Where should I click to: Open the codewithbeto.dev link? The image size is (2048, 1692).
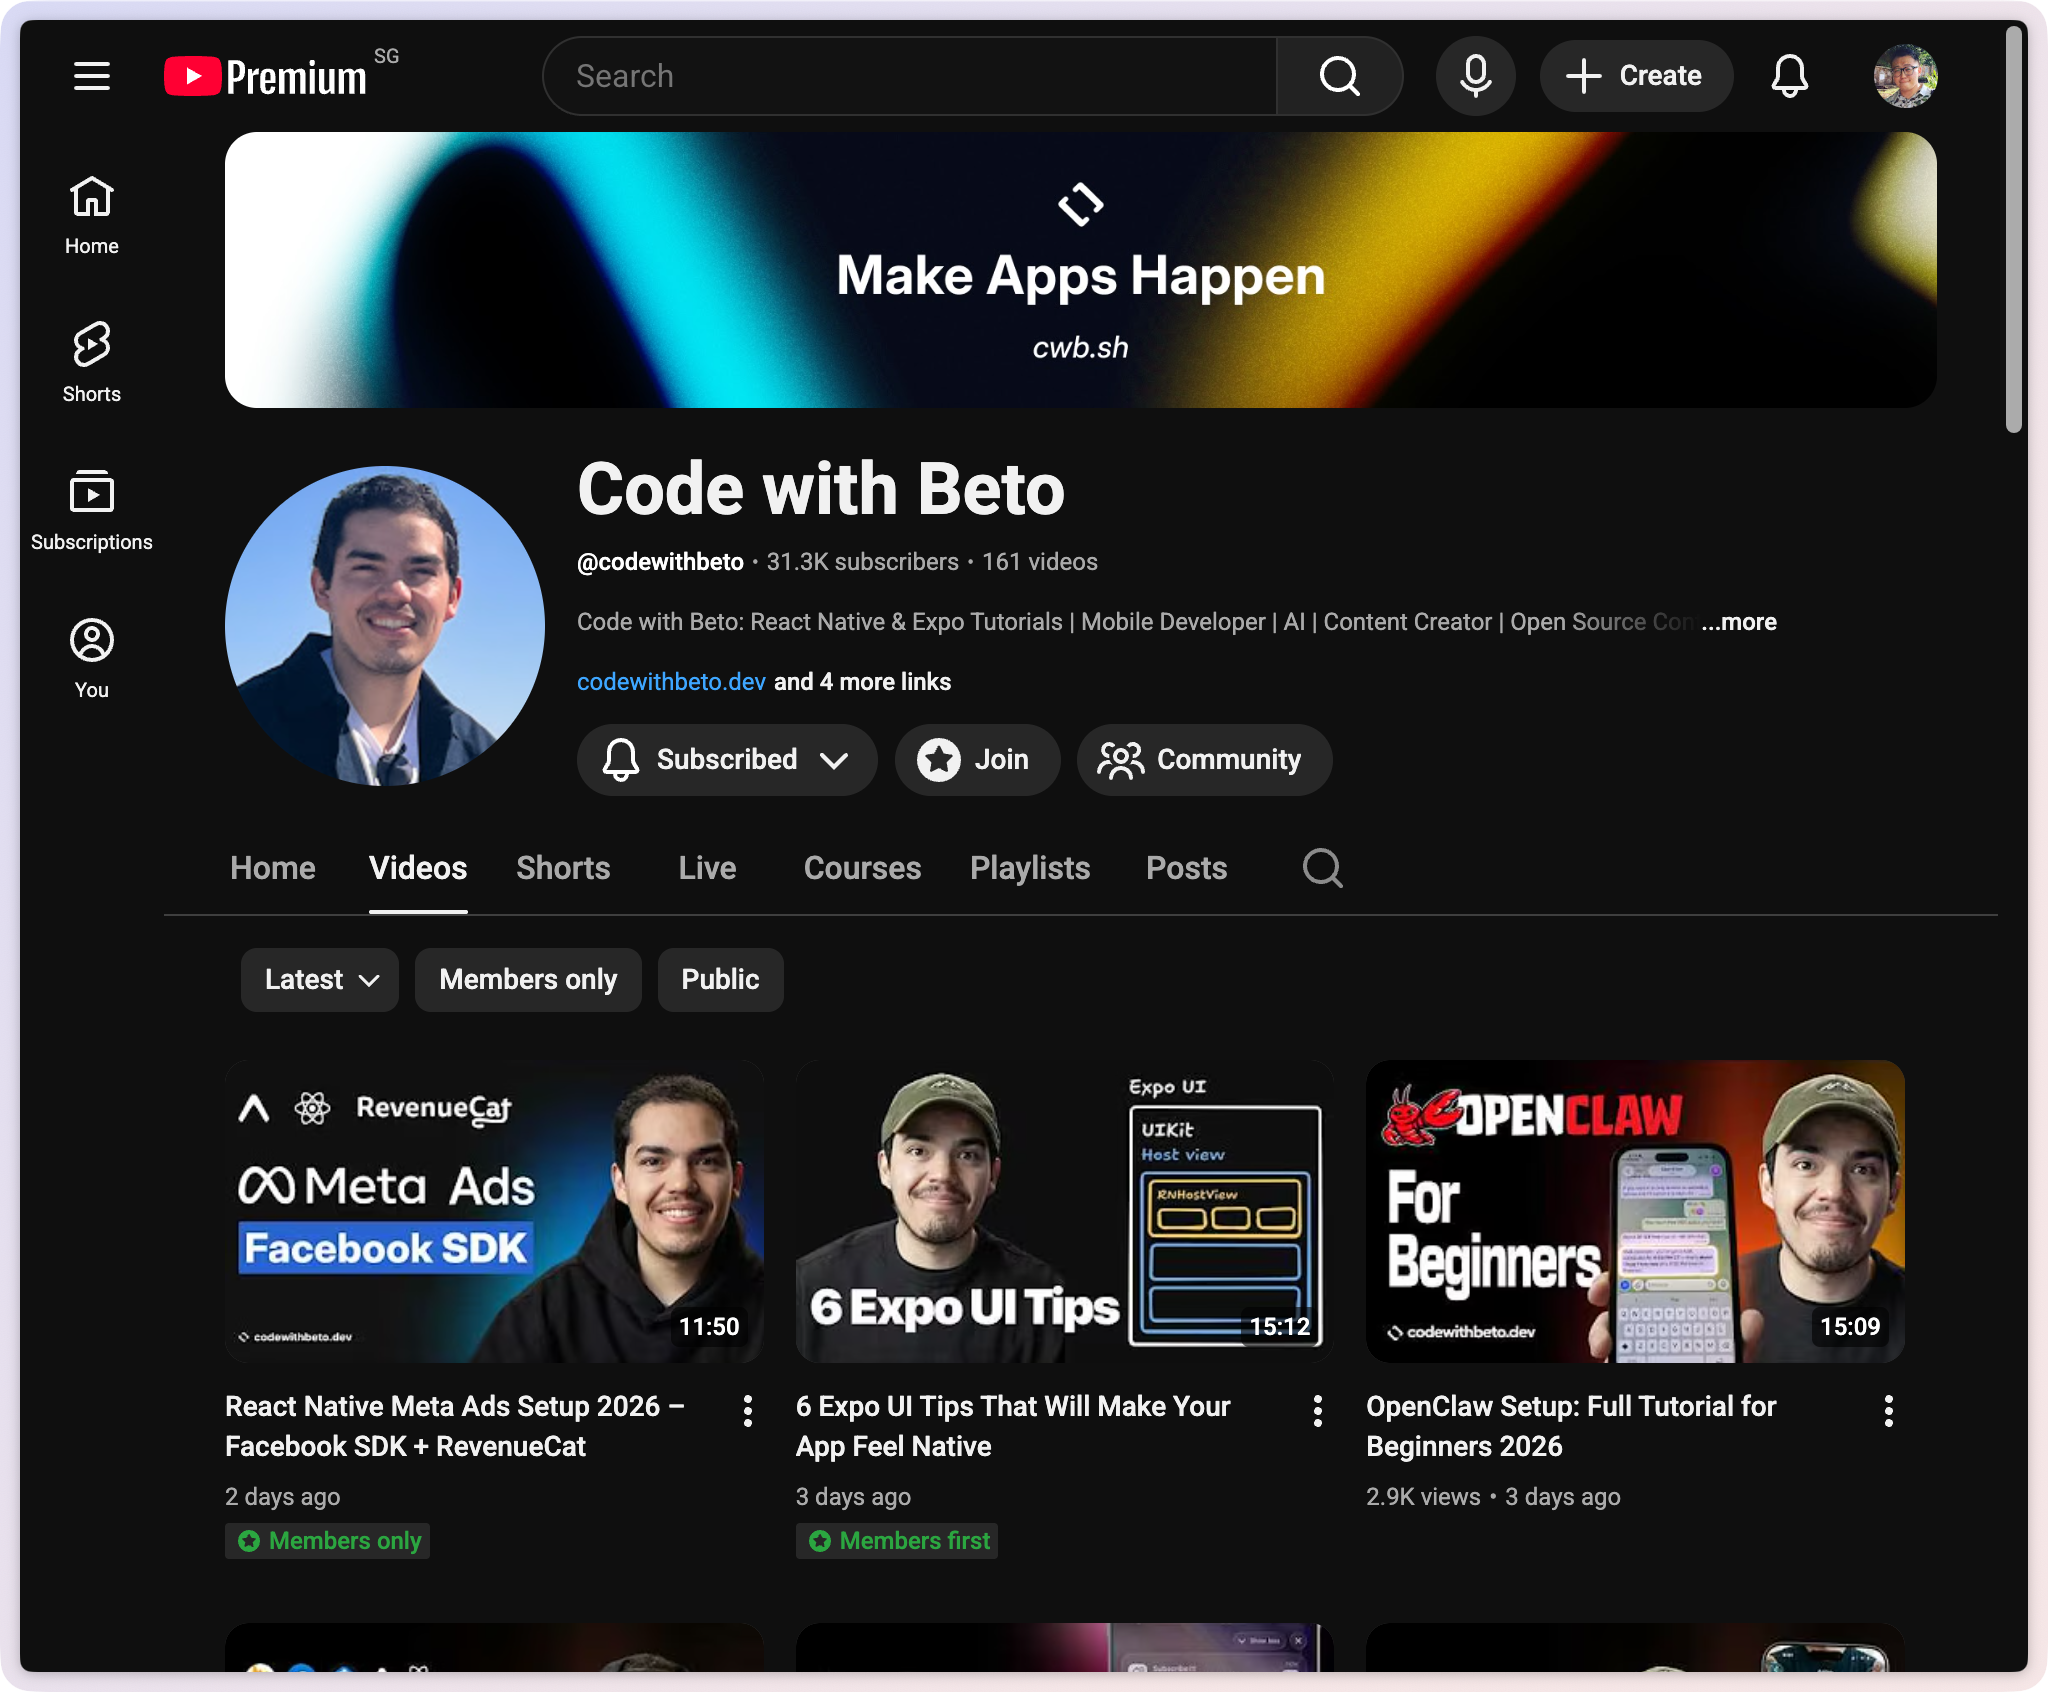(x=671, y=682)
